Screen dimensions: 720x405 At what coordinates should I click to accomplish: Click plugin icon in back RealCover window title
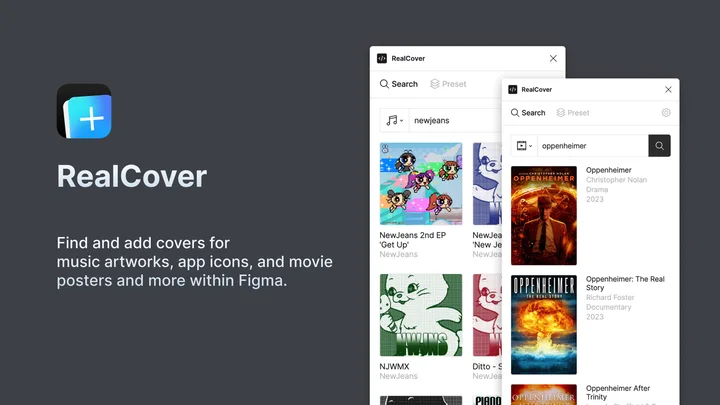[x=382, y=58]
